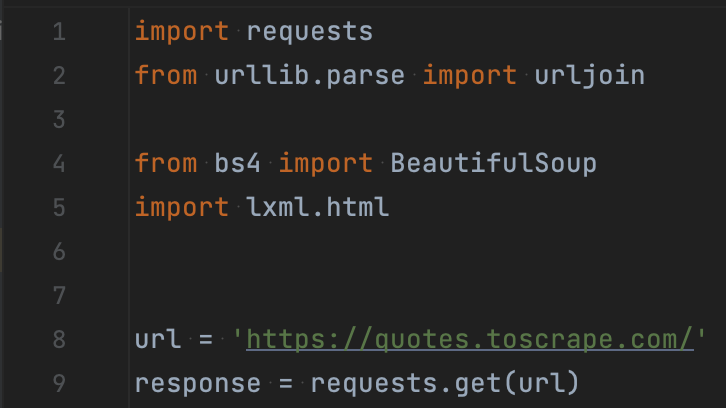Image resolution: width=726 pixels, height=408 pixels.
Task: Click line number 8 in the gutter
Action: 59,339
